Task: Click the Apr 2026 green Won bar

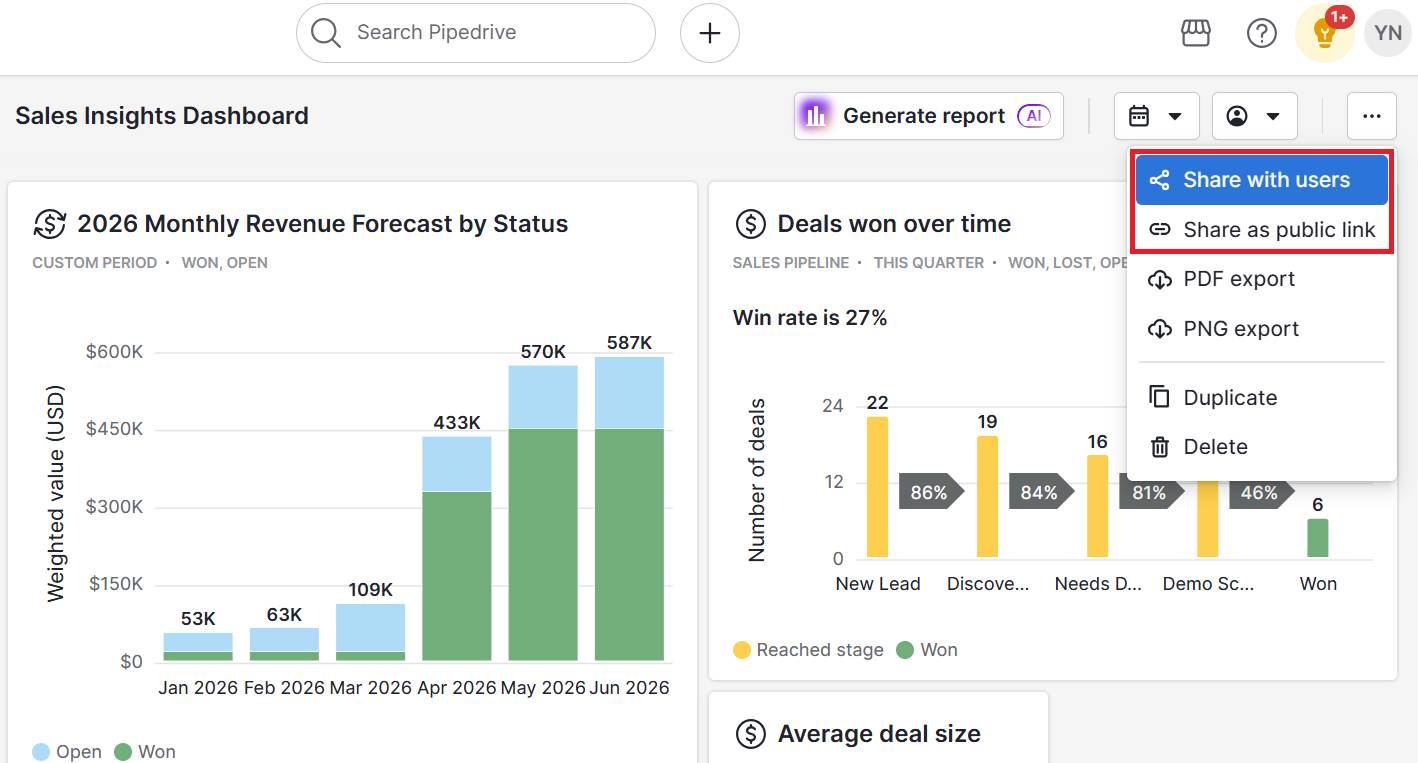Action: pos(457,576)
